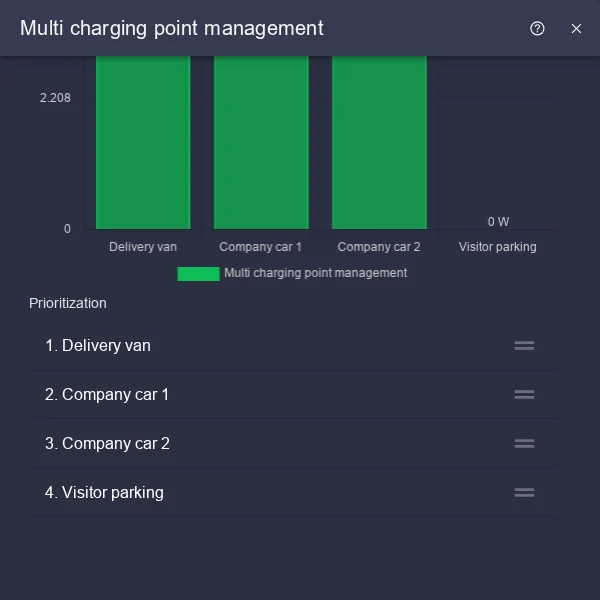Click the 'Prioritization' section heading
The width and height of the screenshot is (600, 600).
68,303
